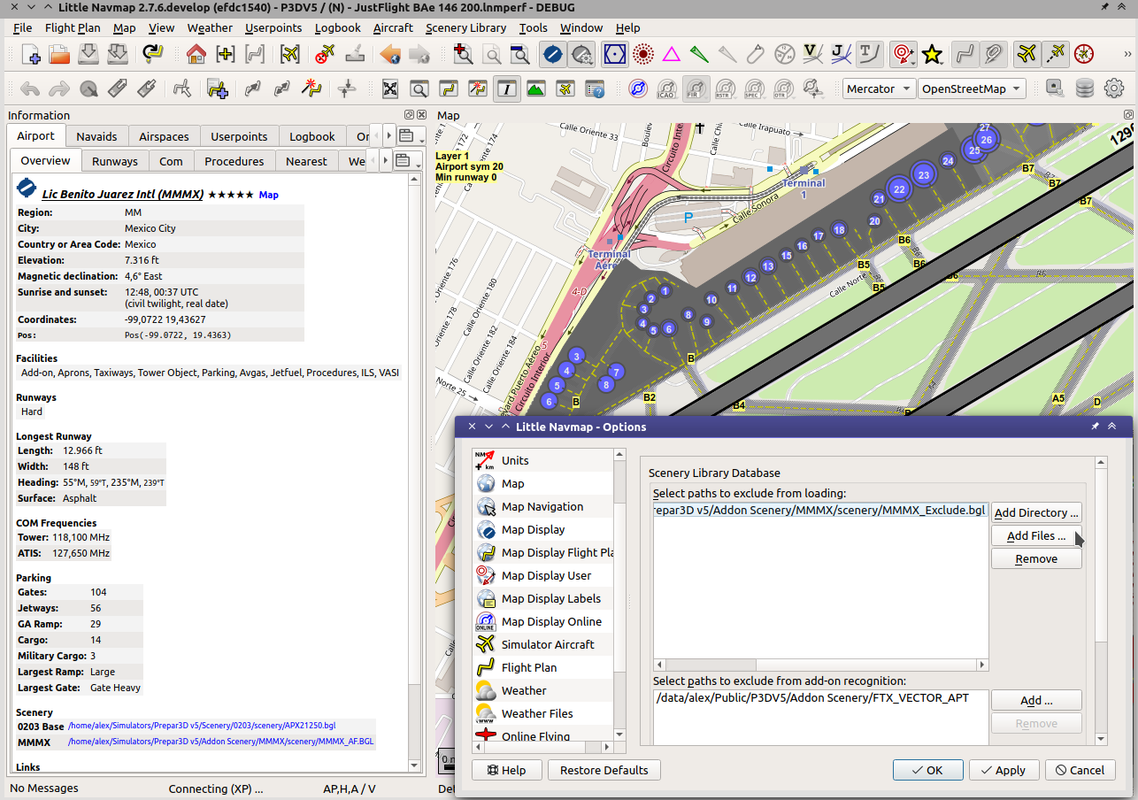The height and width of the screenshot is (800, 1138).
Task: Switch to the Runways tab
Action: 115,161
